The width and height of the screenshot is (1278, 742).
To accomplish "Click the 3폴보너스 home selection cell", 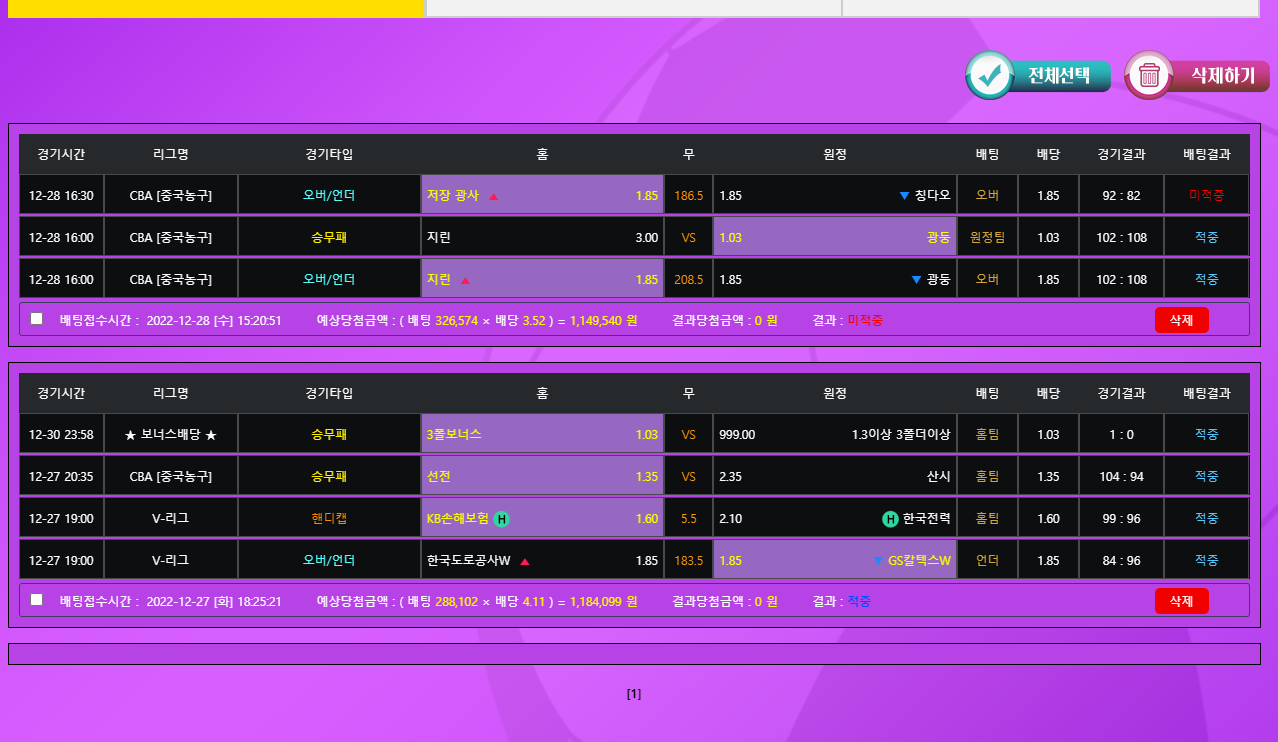I will tap(542, 435).
